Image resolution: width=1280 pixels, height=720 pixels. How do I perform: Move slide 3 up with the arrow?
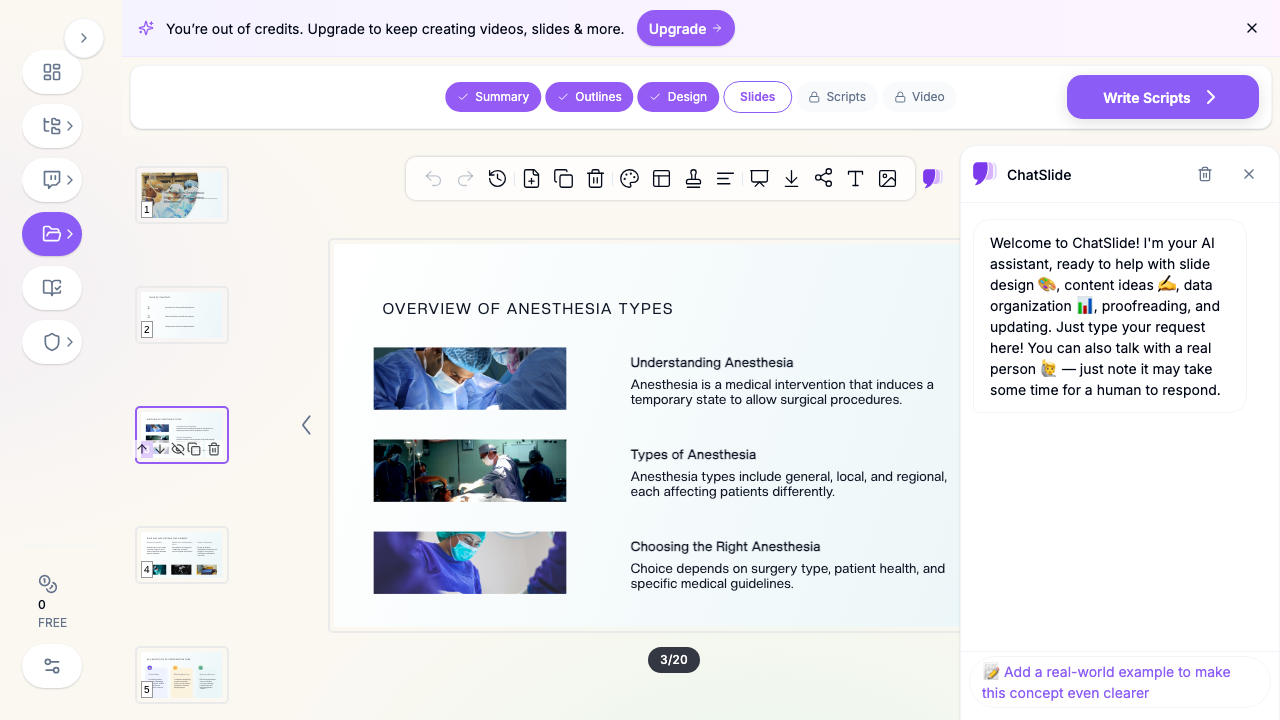[143, 449]
